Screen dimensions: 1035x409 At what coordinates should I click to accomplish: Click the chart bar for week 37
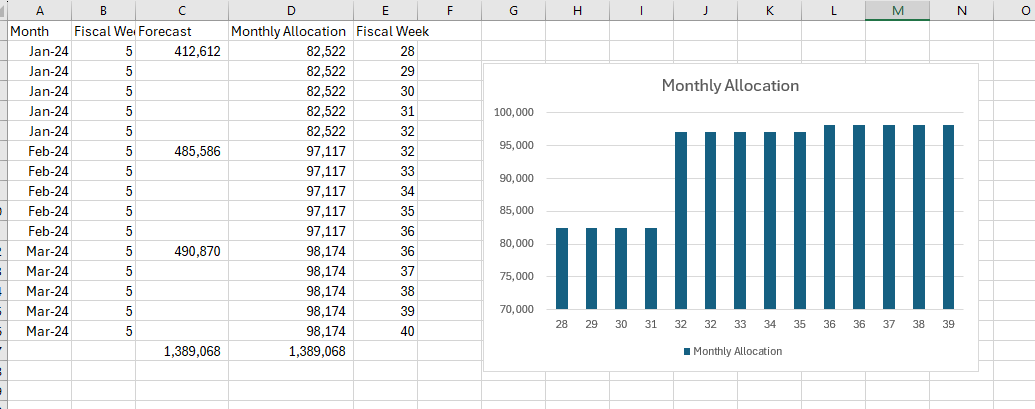click(888, 217)
